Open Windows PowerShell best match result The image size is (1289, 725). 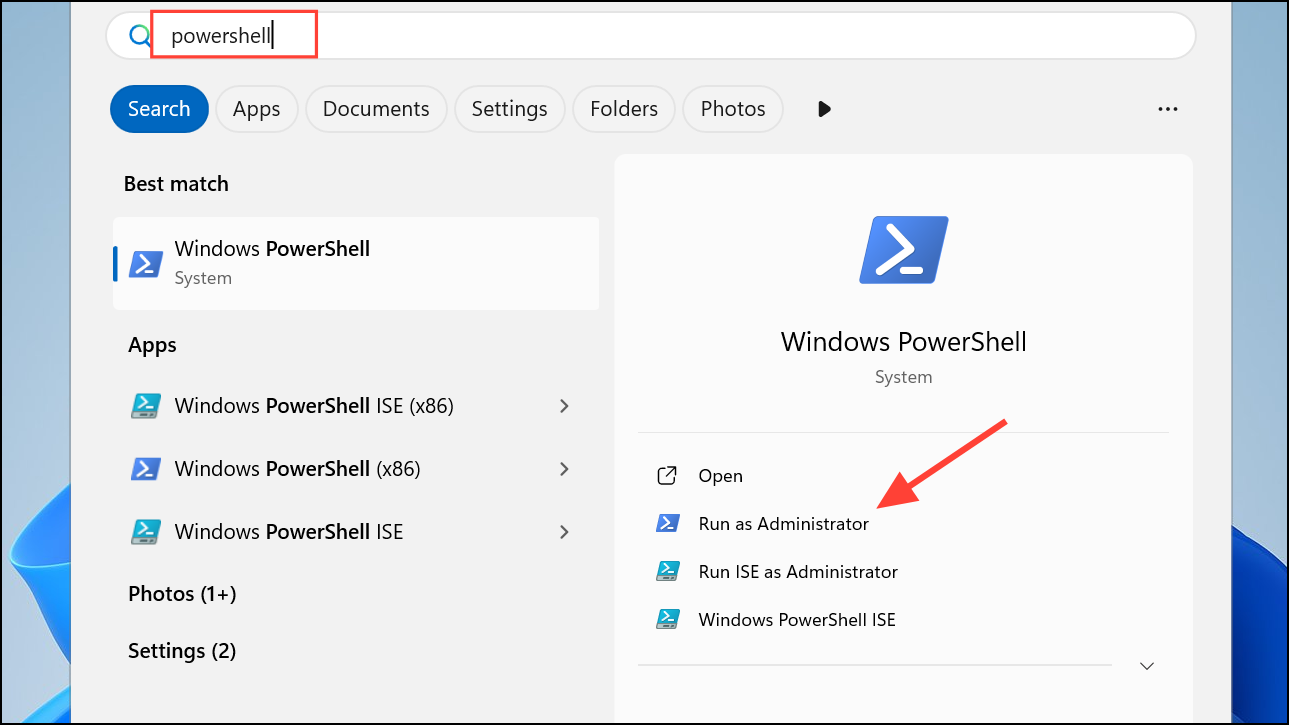pyautogui.click(x=356, y=263)
